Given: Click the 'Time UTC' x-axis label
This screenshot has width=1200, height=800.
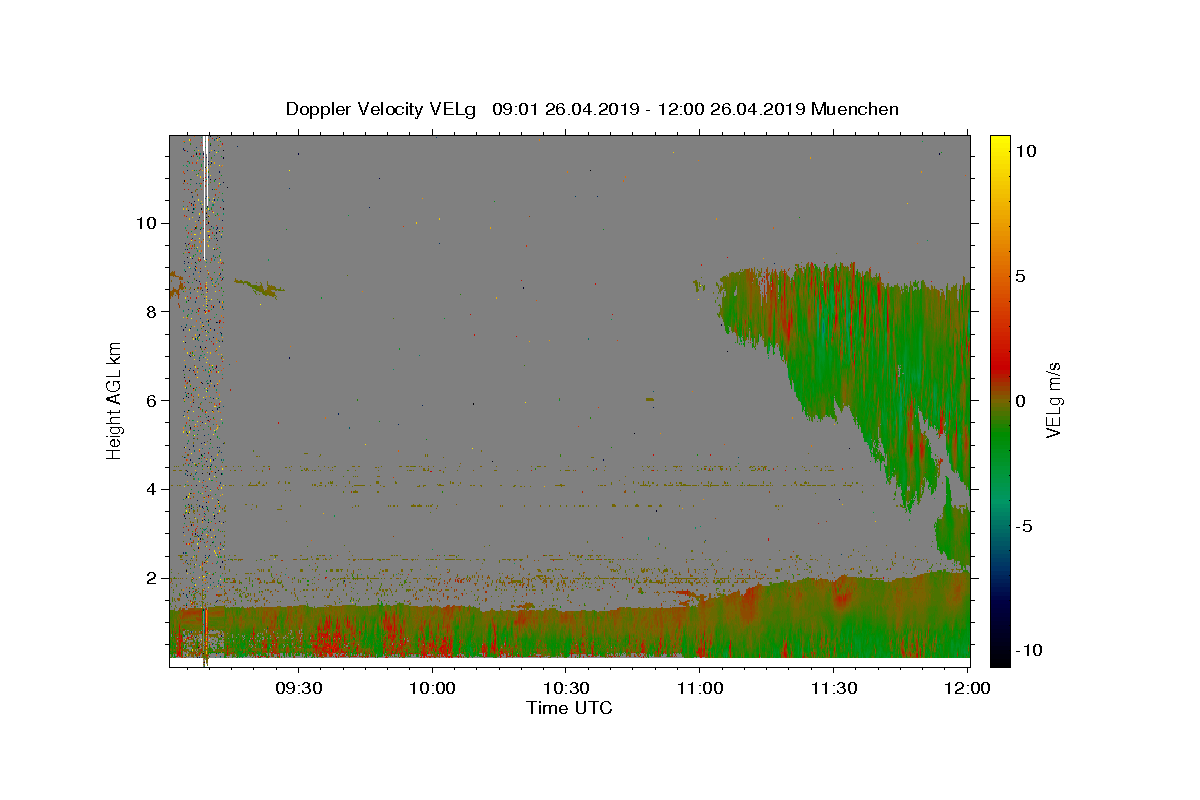Looking at the screenshot, I should coord(569,708).
